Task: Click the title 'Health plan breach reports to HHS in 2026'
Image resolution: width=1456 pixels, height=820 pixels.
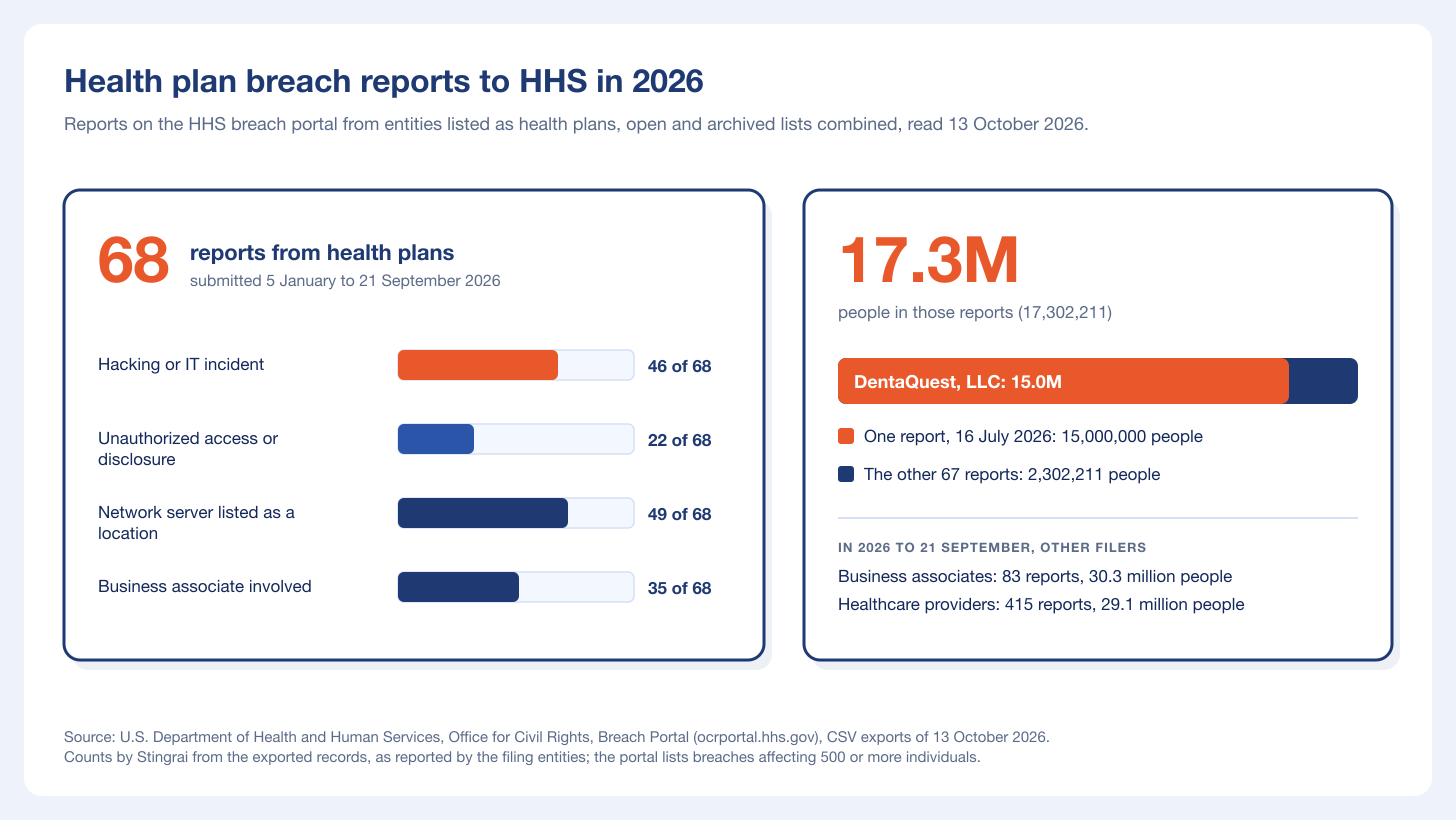Action: pos(384,82)
